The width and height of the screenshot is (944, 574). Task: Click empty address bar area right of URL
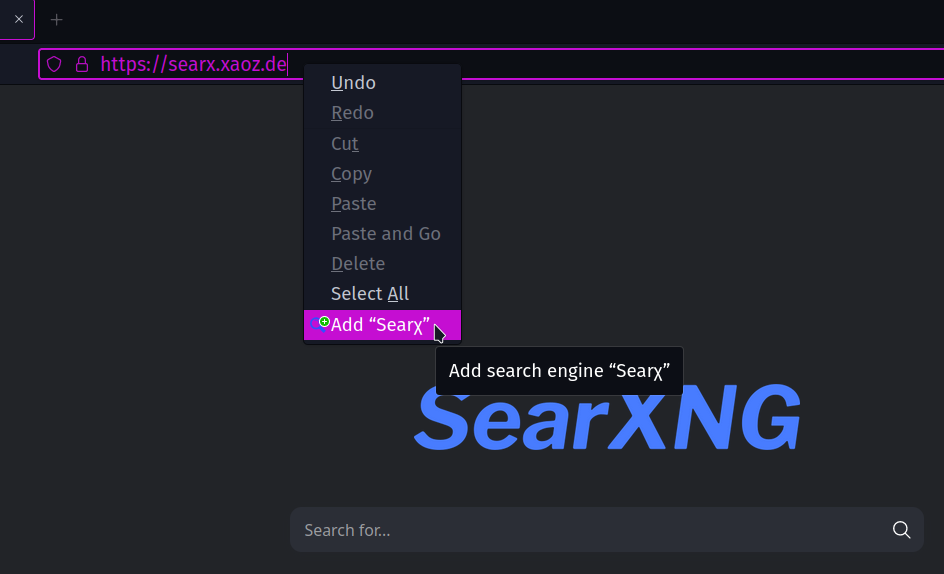pos(700,64)
